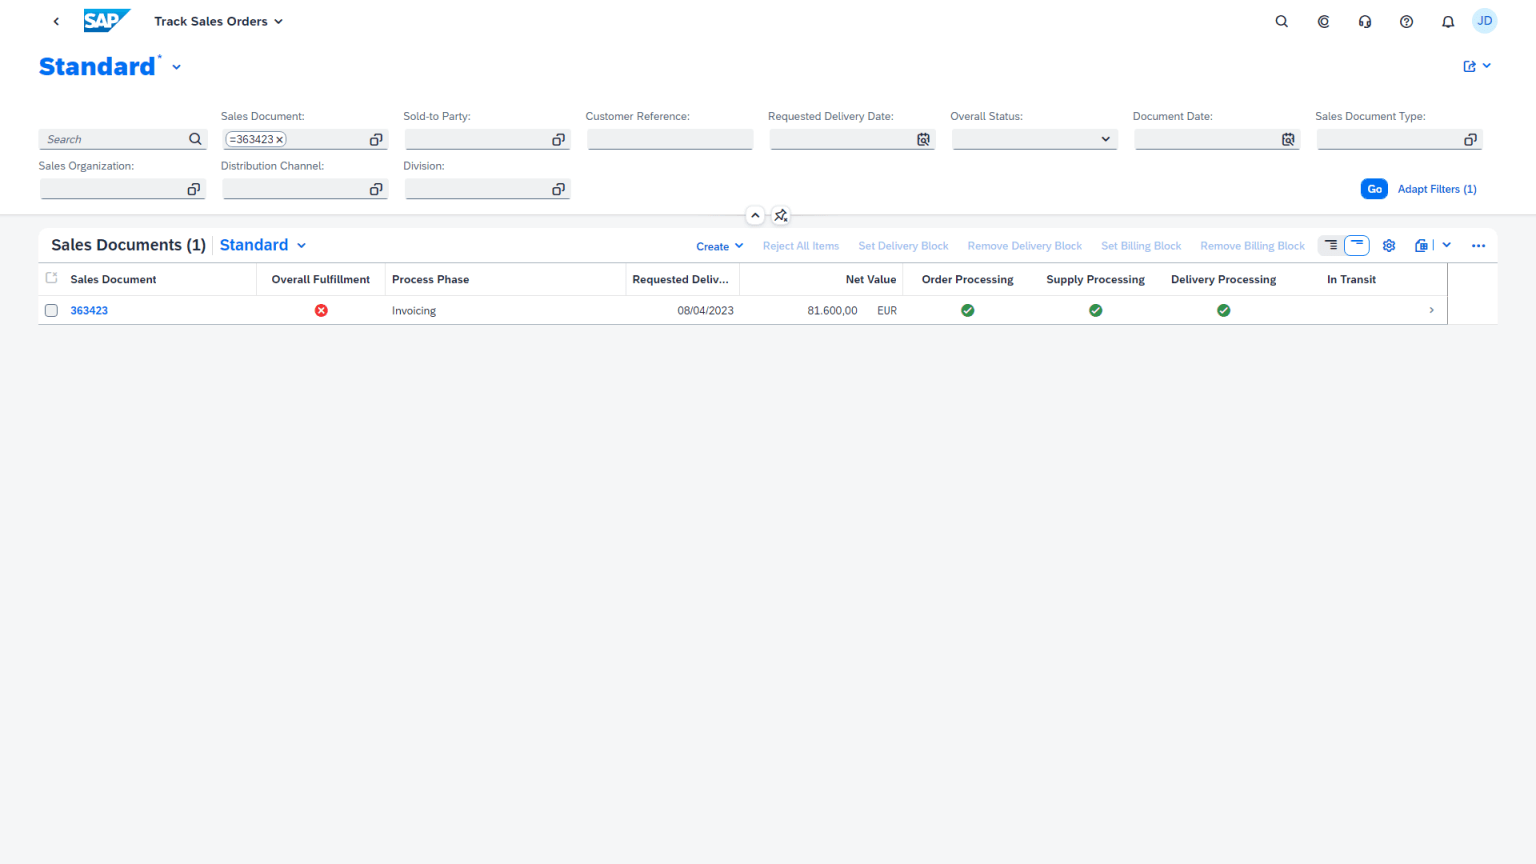
Task: Export table using the spreadsheet export icon
Action: pos(1421,245)
